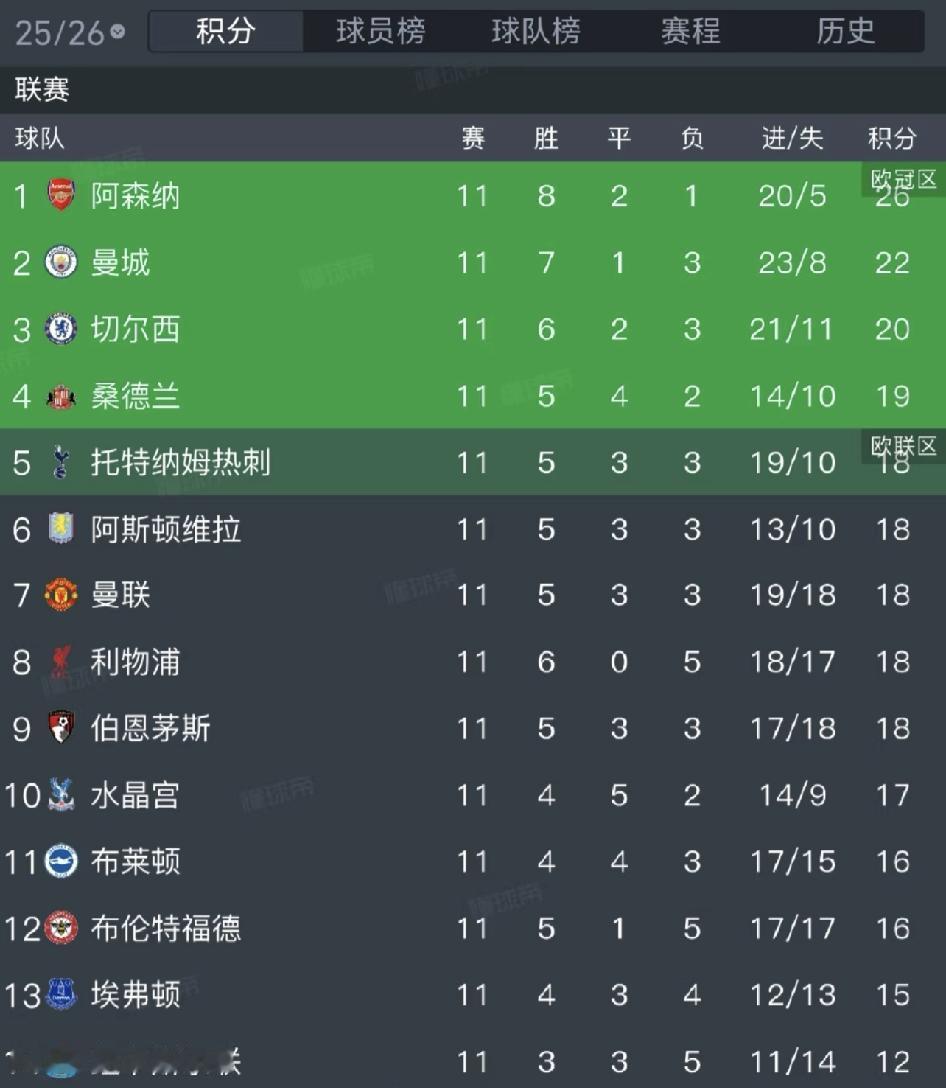
Task: Open the 25/26 season dropdown
Action: pos(70,33)
